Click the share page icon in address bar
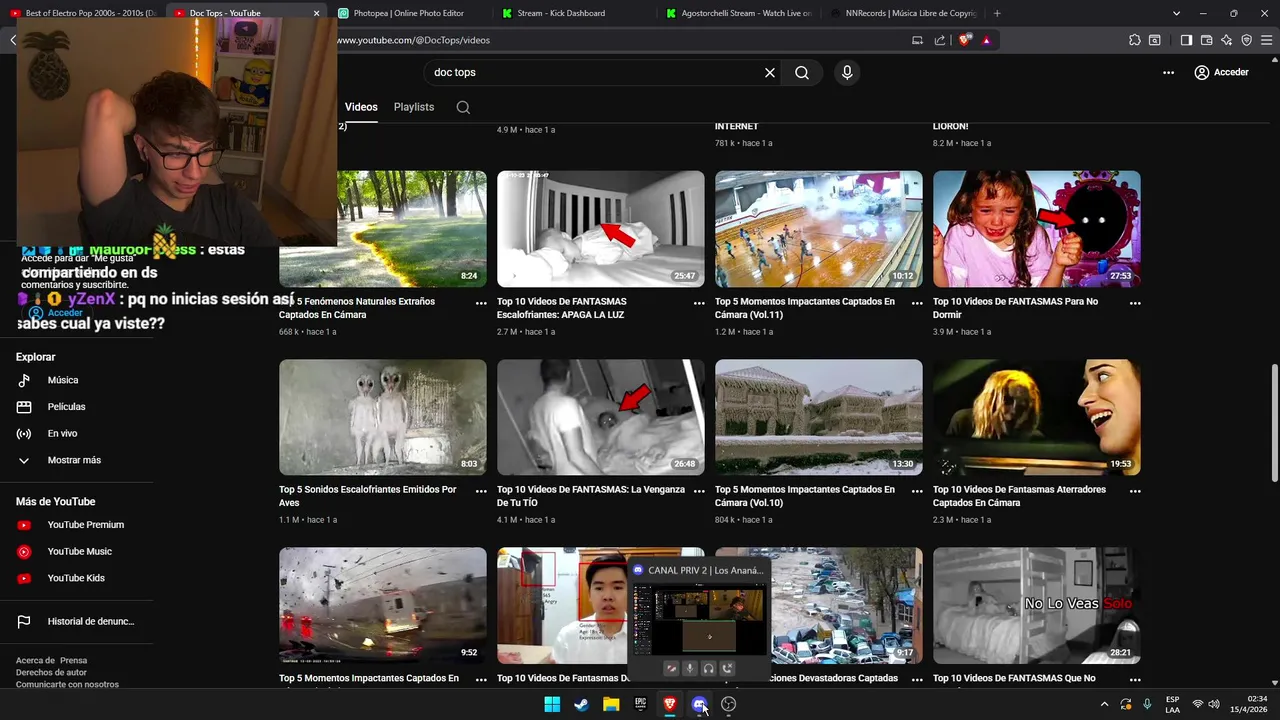Viewport: 1280px width, 720px height. tap(940, 40)
